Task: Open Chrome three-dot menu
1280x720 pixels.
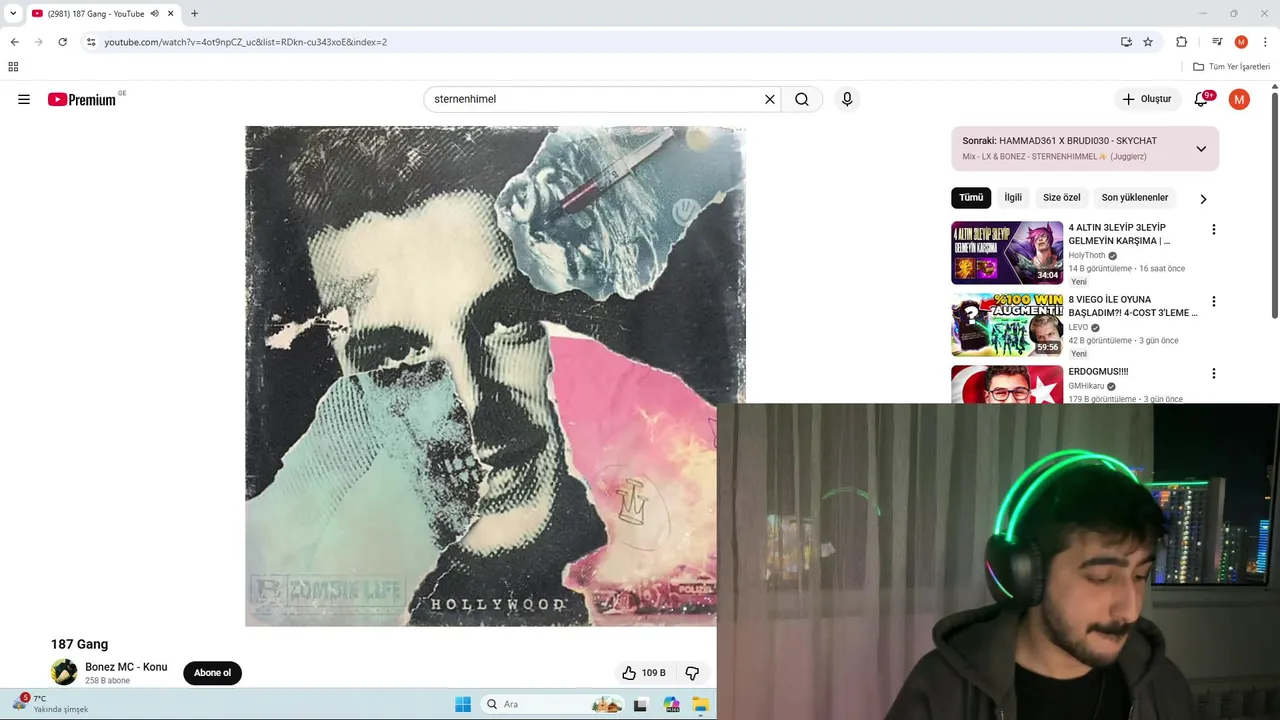Action: click(1265, 42)
